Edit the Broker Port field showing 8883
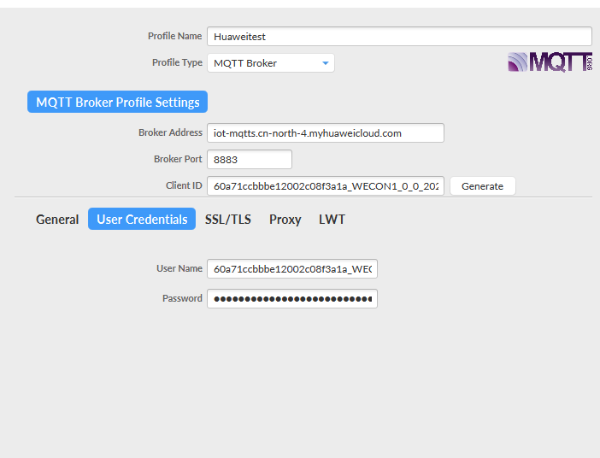This screenshot has width=600, height=458. [x=249, y=159]
